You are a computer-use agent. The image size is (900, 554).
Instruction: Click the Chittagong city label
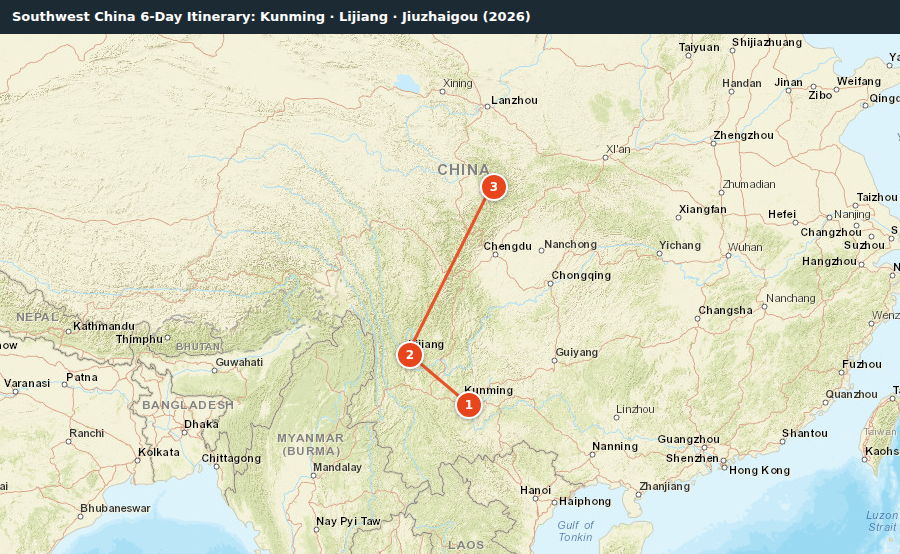231,459
